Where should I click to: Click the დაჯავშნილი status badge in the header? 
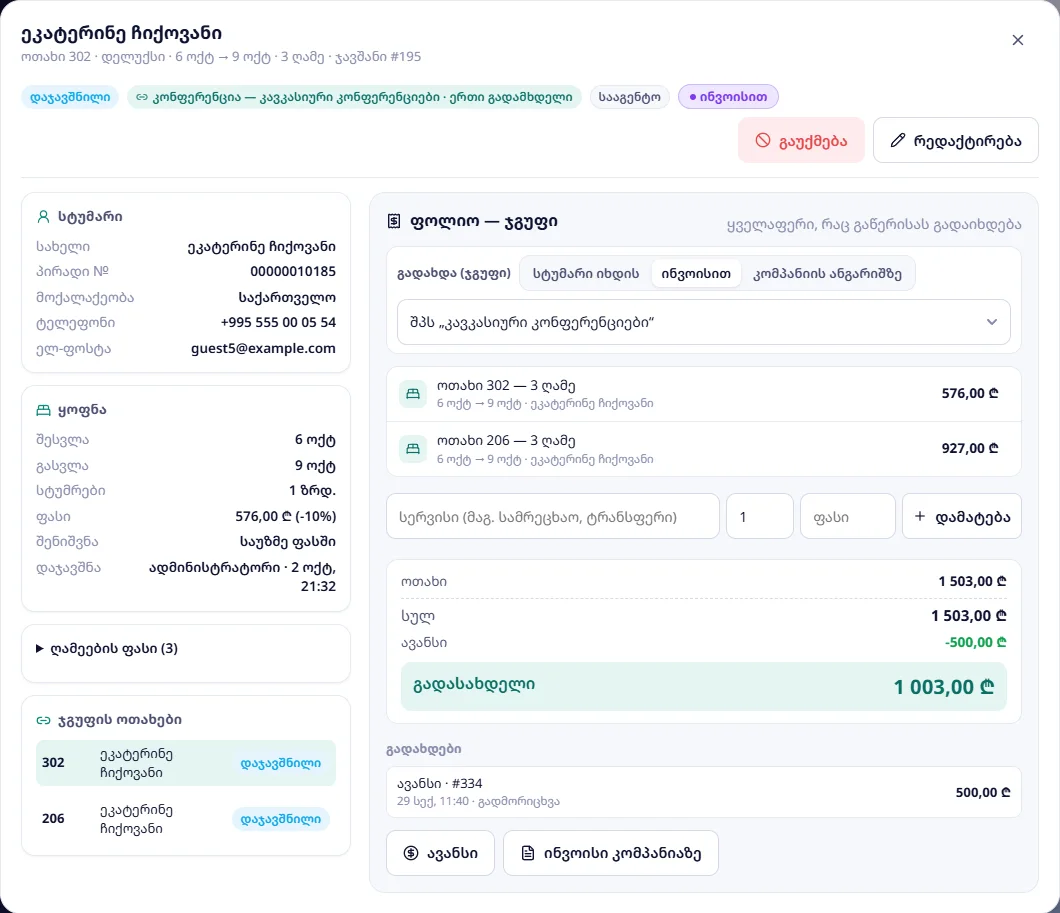(70, 97)
